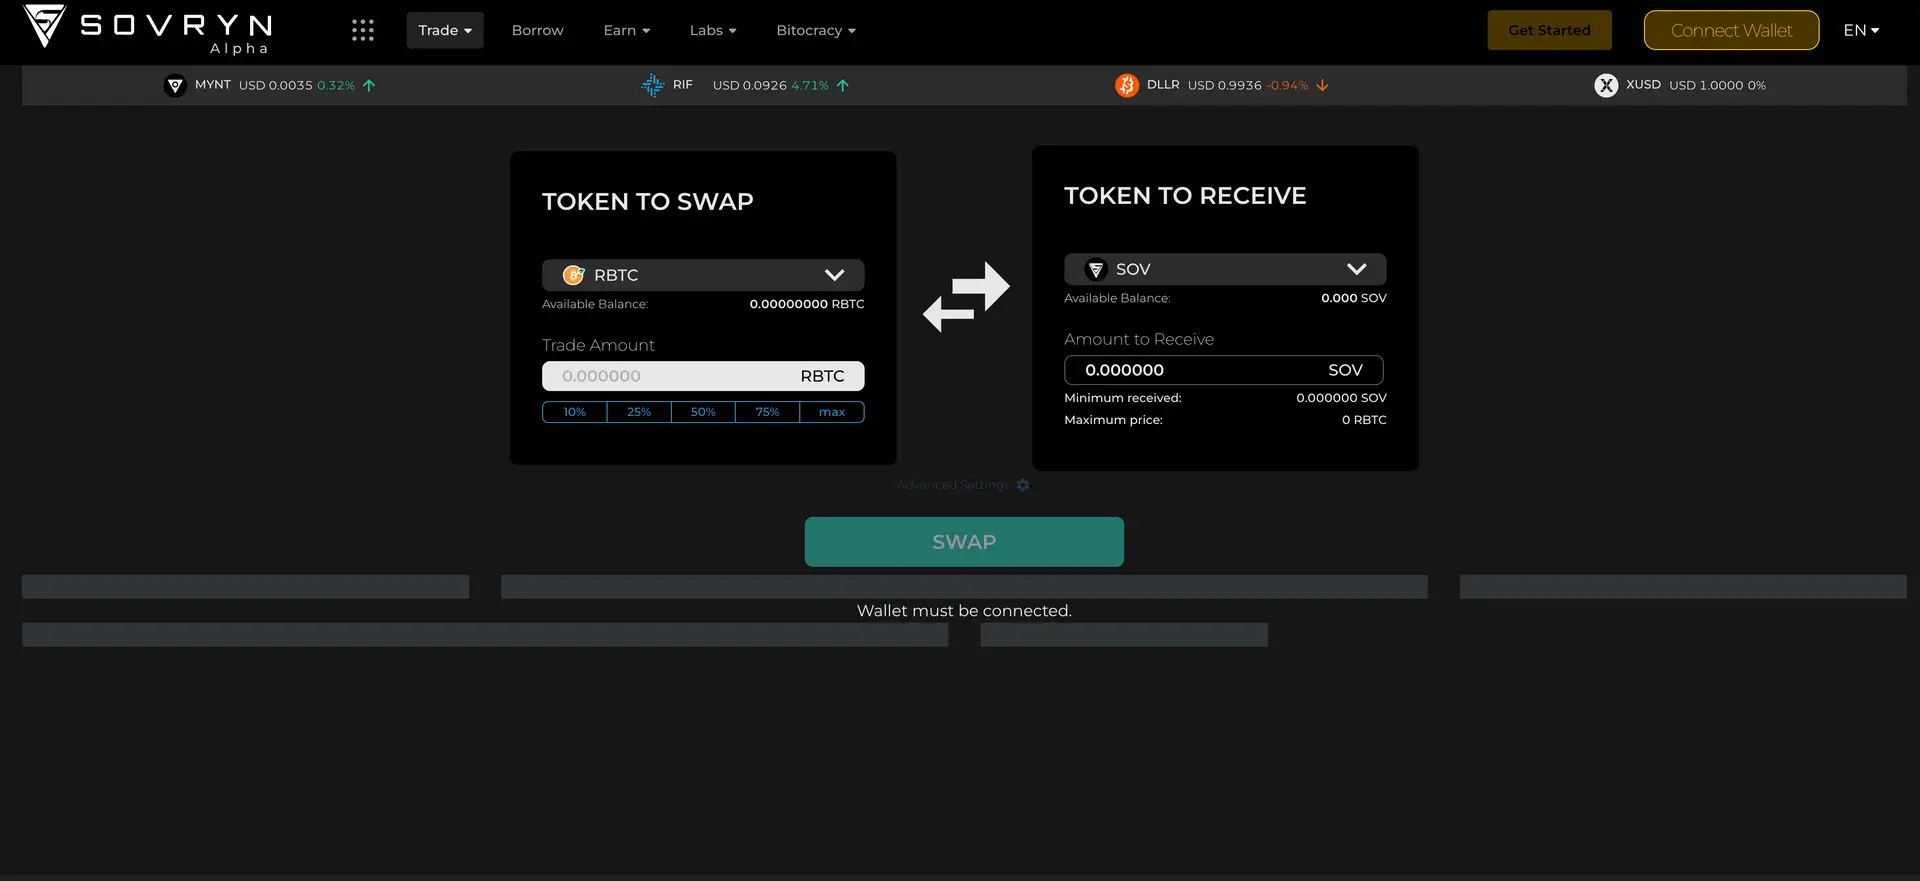Click the MYNT token icon in ticker
Image resolution: width=1920 pixels, height=881 pixels.
(175, 86)
